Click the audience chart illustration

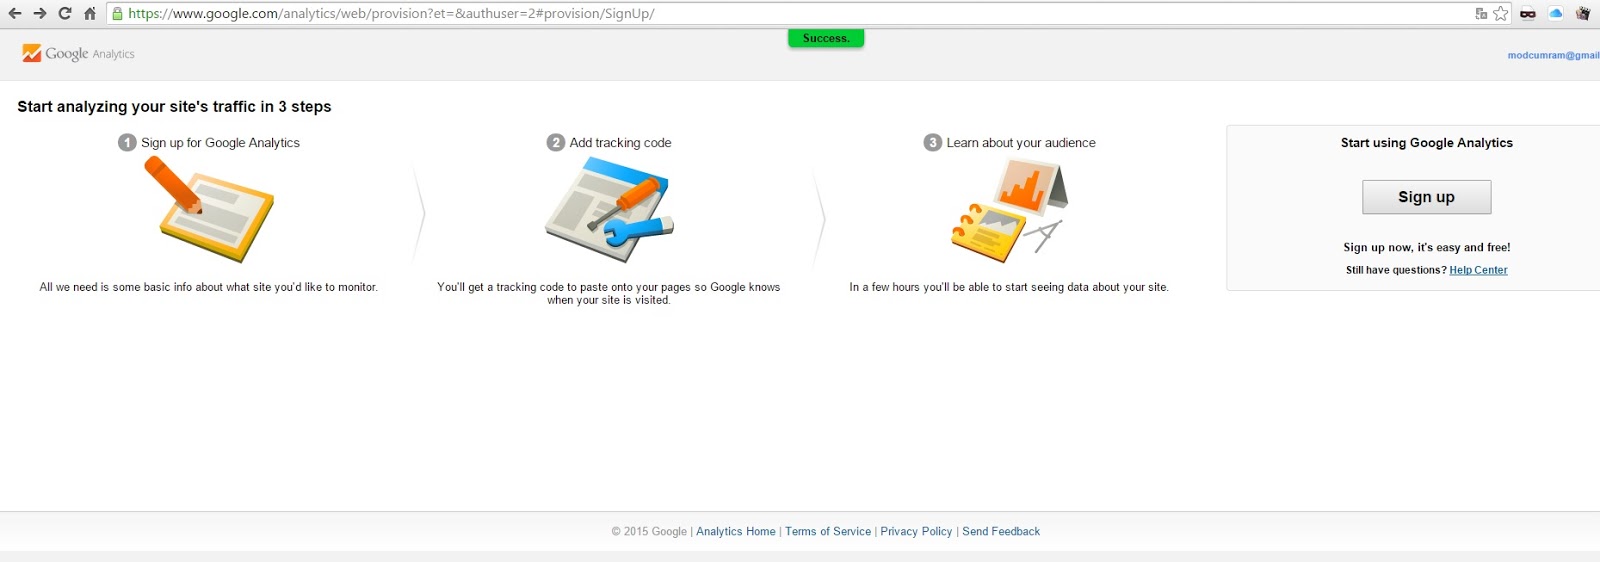point(1009,210)
